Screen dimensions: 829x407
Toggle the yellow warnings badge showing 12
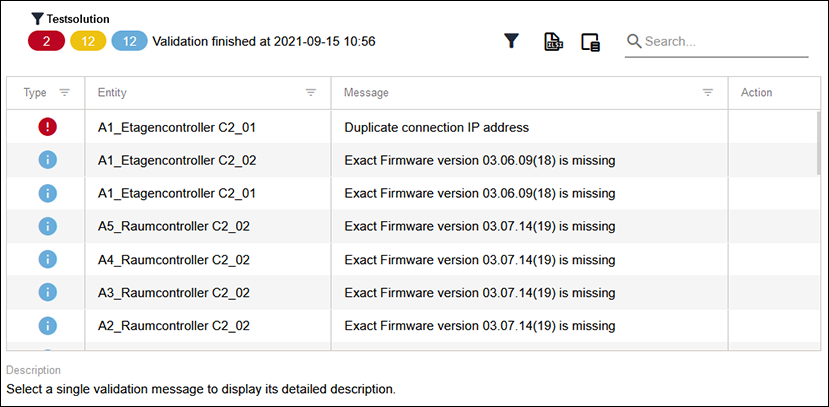pyautogui.click(x=88, y=41)
